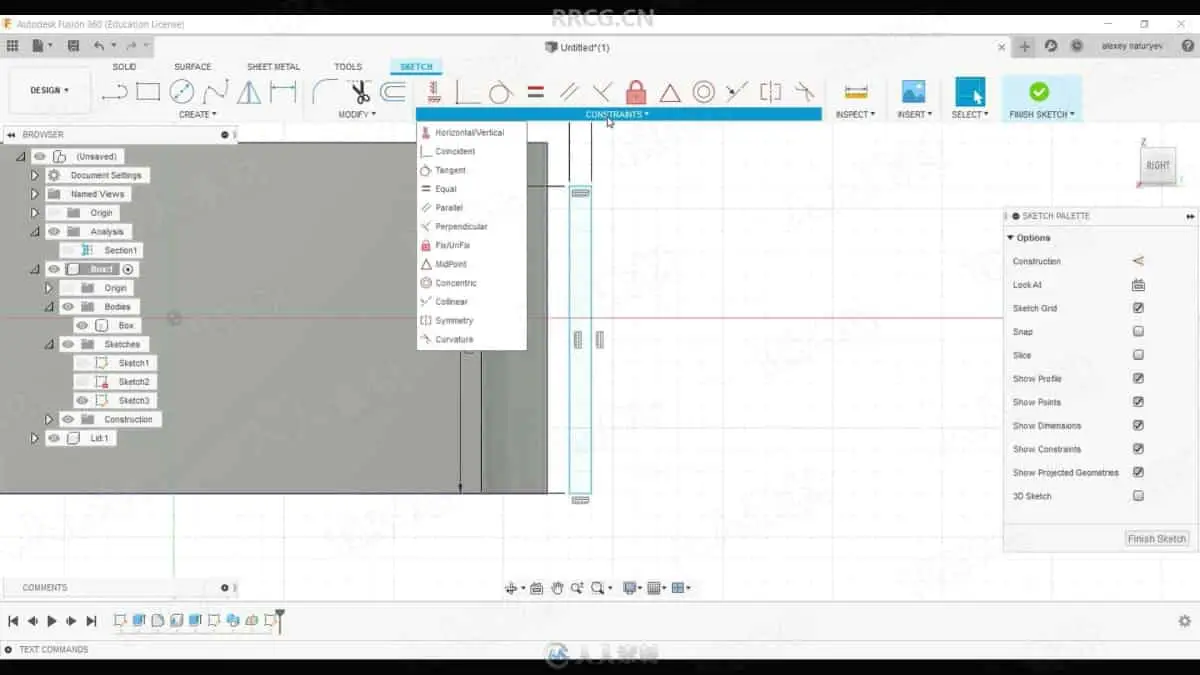
Task: Toggle Show Projected Geometries checkbox
Action: coord(1138,473)
